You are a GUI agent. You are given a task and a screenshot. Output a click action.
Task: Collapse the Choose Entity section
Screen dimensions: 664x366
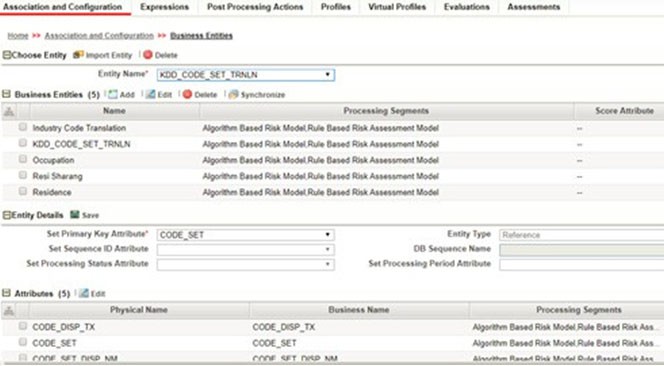coord(6,55)
